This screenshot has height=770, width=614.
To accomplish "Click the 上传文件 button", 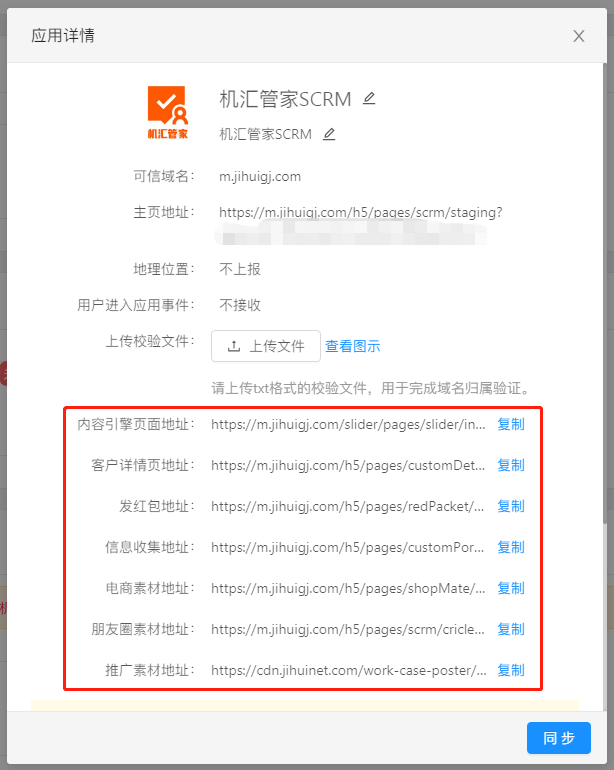I will tap(266, 346).
